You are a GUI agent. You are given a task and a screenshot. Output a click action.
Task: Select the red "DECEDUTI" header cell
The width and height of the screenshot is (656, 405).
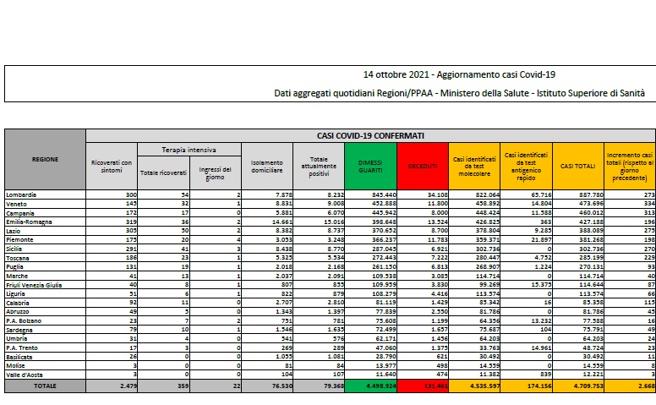pyautogui.click(x=423, y=167)
